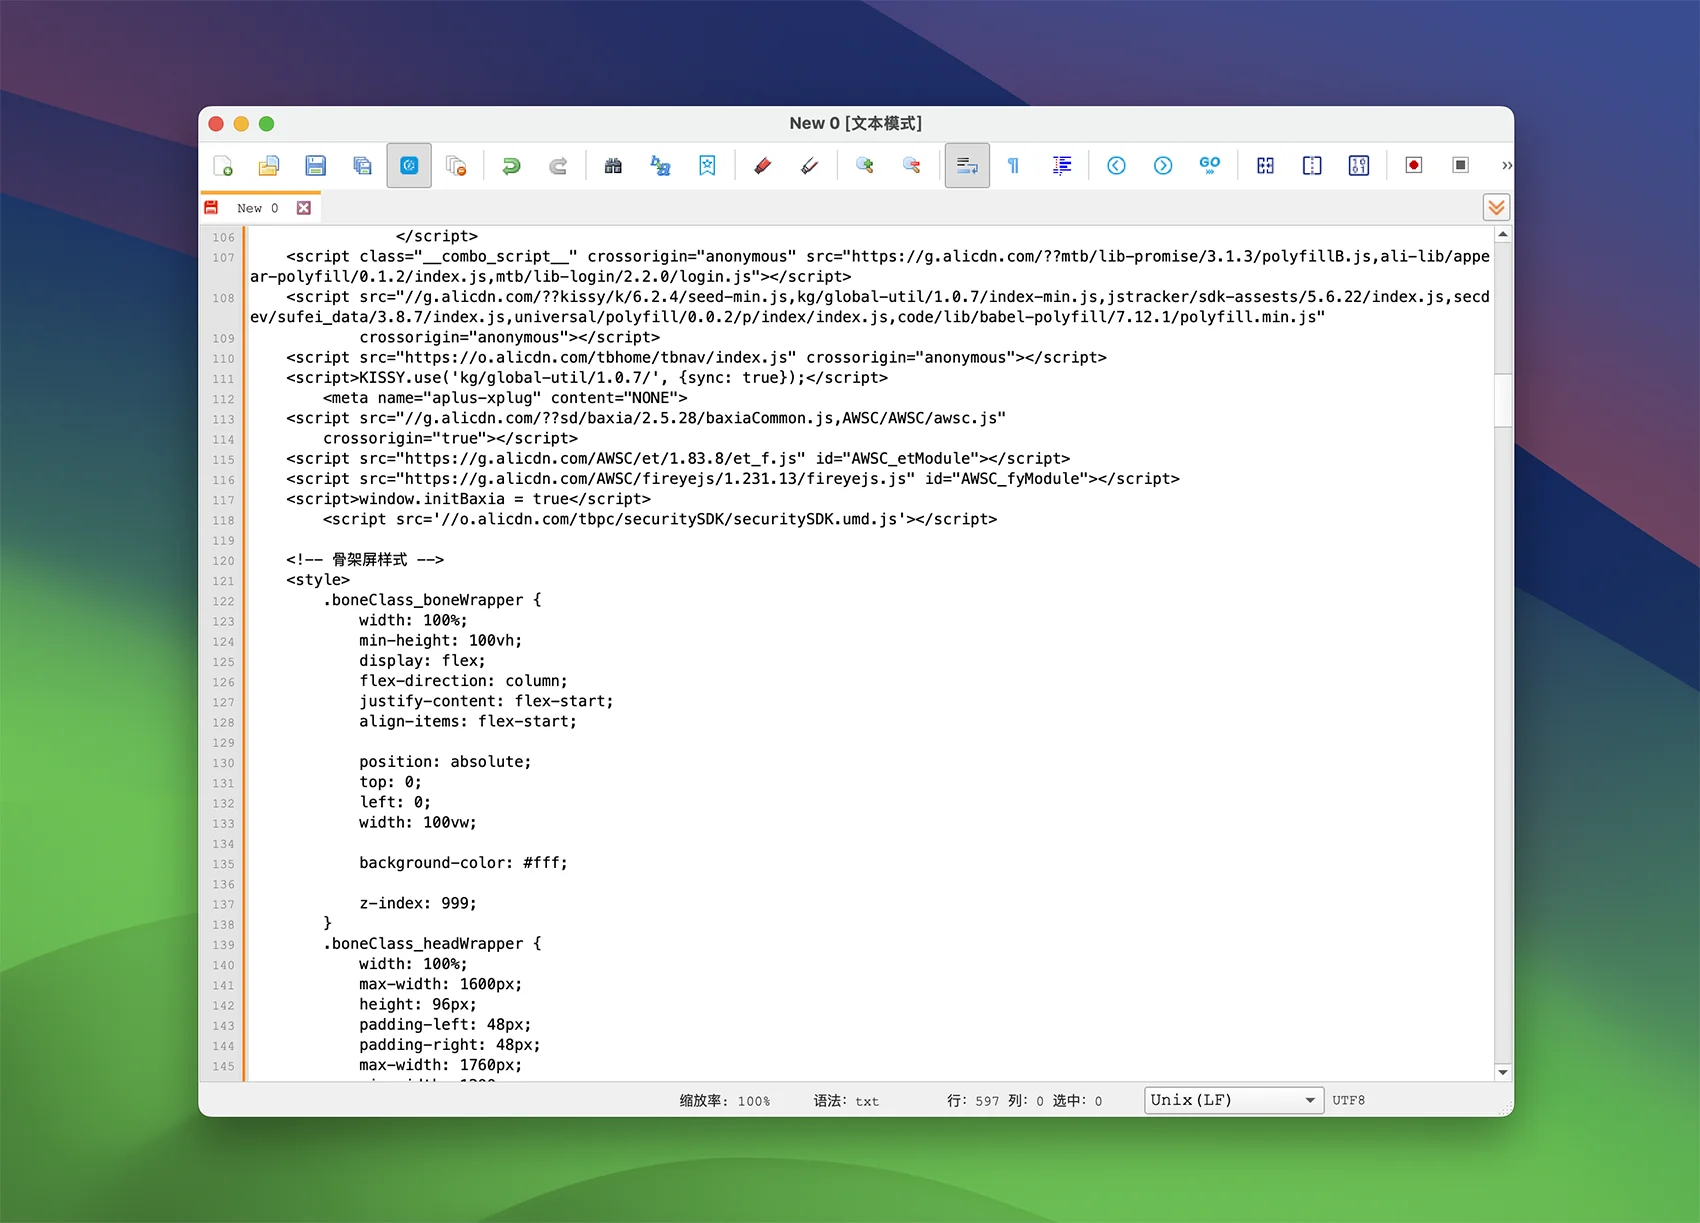Click the vertical scrollbar down arrow
The height and width of the screenshot is (1223, 1700).
click(1503, 1072)
